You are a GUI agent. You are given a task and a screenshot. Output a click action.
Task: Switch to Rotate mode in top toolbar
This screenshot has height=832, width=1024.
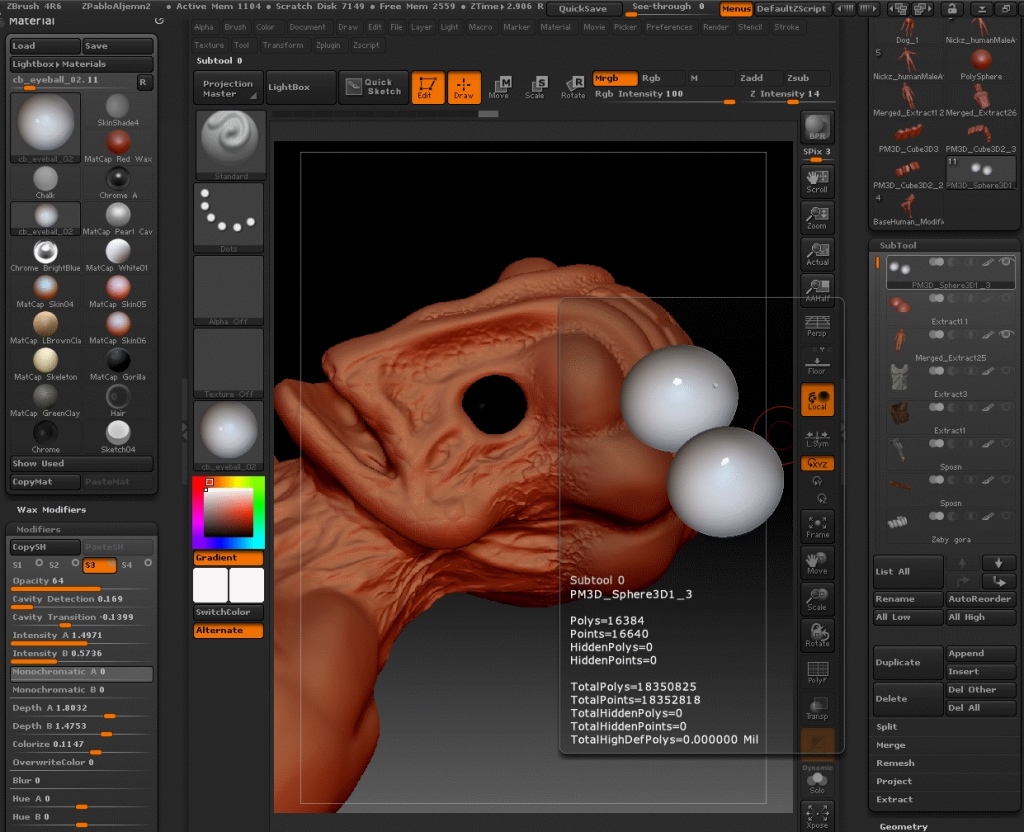click(573, 87)
